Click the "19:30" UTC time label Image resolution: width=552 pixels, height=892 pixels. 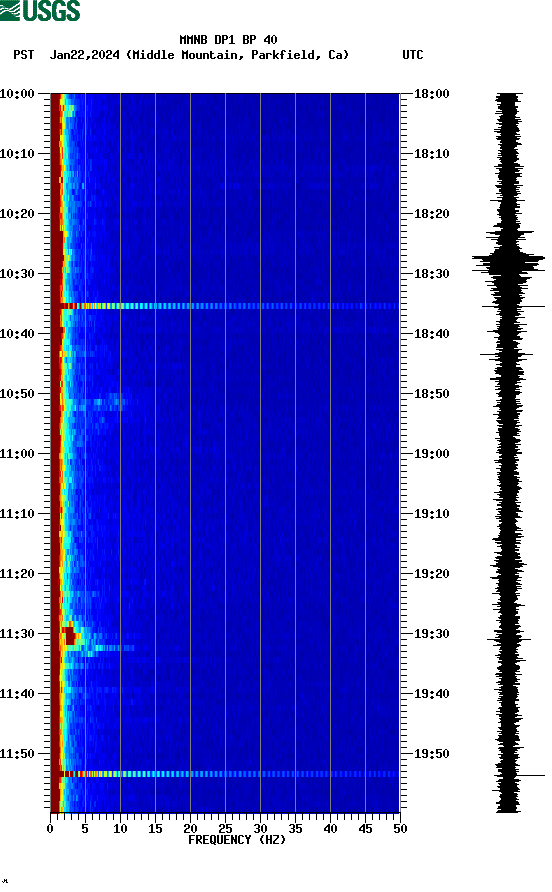pyautogui.click(x=432, y=634)
